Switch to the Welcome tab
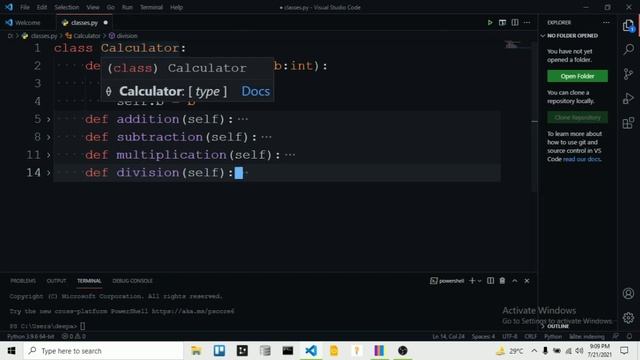Screen dimensions: 640x360 click(27, 23)
